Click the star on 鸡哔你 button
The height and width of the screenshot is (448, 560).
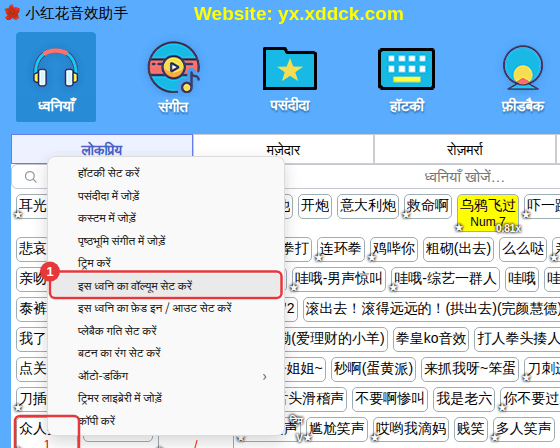tap(372, 257)
